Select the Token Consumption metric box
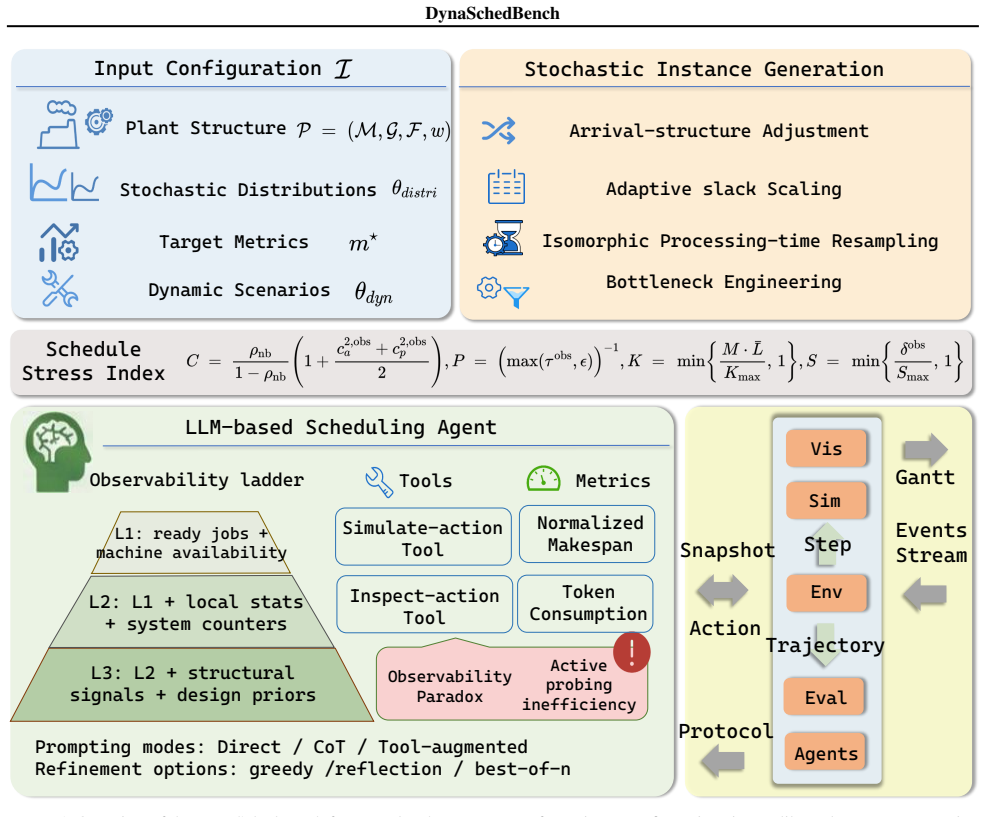985x817 pixels. [585, 603]
